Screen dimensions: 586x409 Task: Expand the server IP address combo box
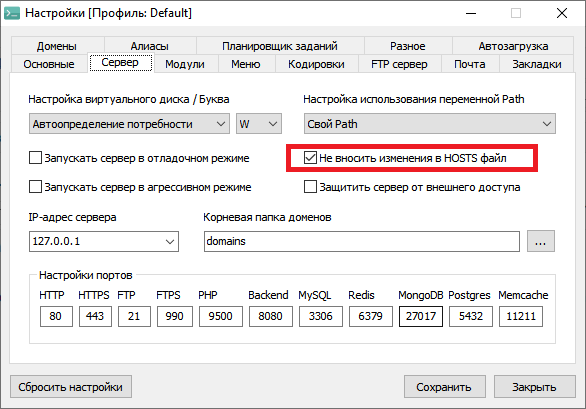(104, 241)
